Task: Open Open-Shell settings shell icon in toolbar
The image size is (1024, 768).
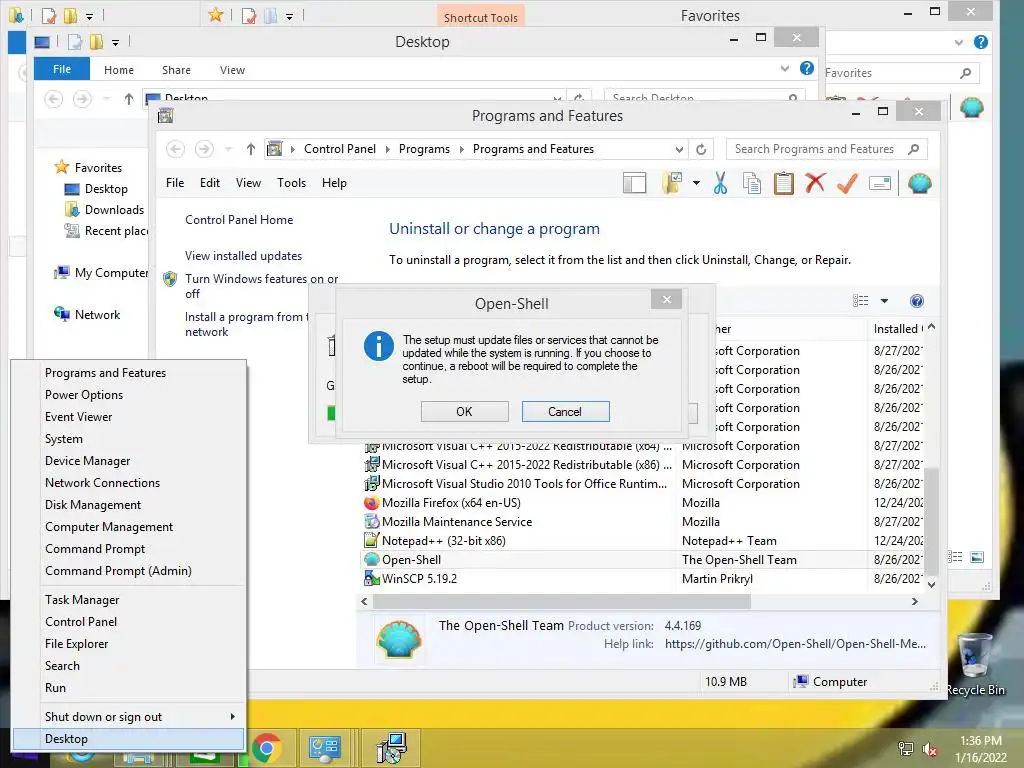Action: tap(920, 184)
